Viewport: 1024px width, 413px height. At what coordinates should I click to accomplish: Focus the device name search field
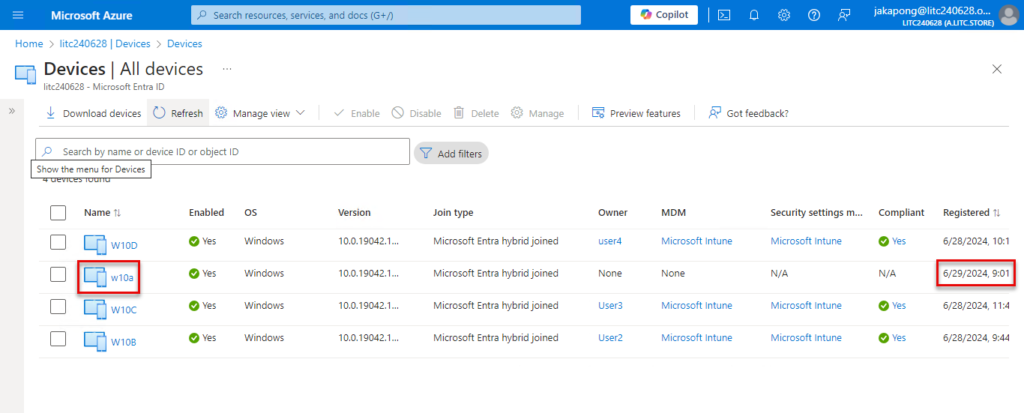click(223, 152)
